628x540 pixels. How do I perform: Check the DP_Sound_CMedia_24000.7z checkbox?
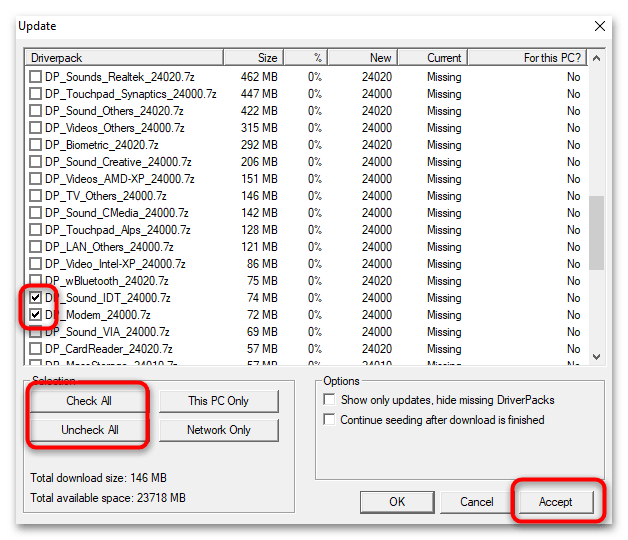pyautogui.click(x=36, y=213)
